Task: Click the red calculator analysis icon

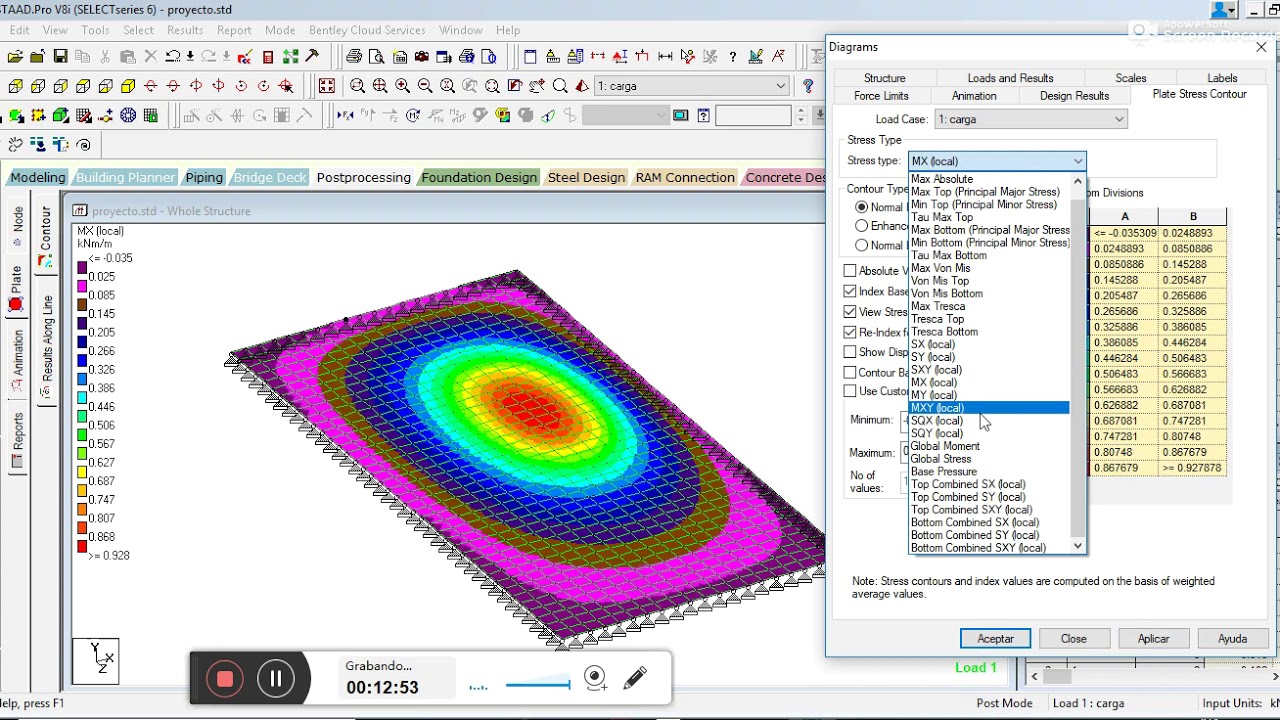Action: pos(268,57)
